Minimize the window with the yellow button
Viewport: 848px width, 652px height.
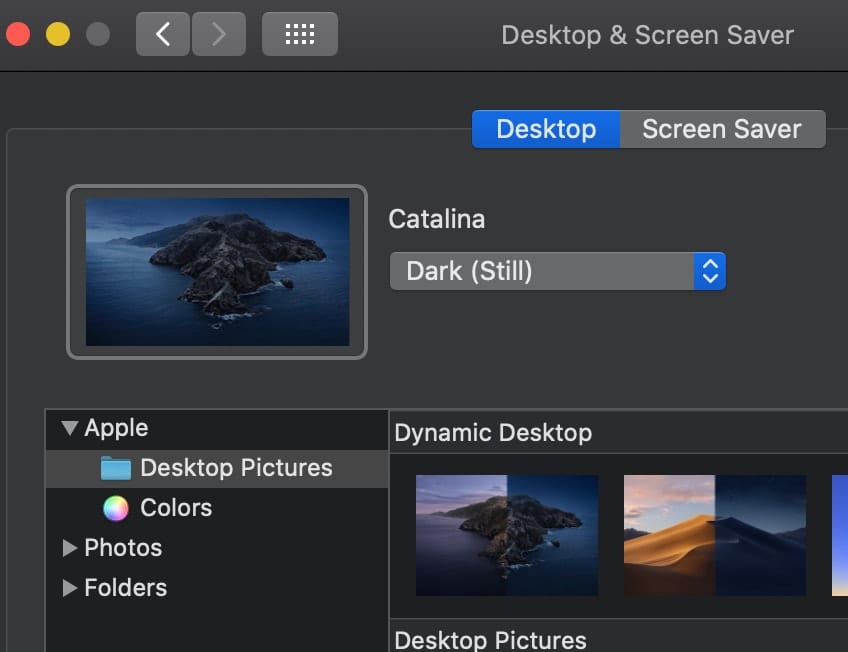point(58,35)
